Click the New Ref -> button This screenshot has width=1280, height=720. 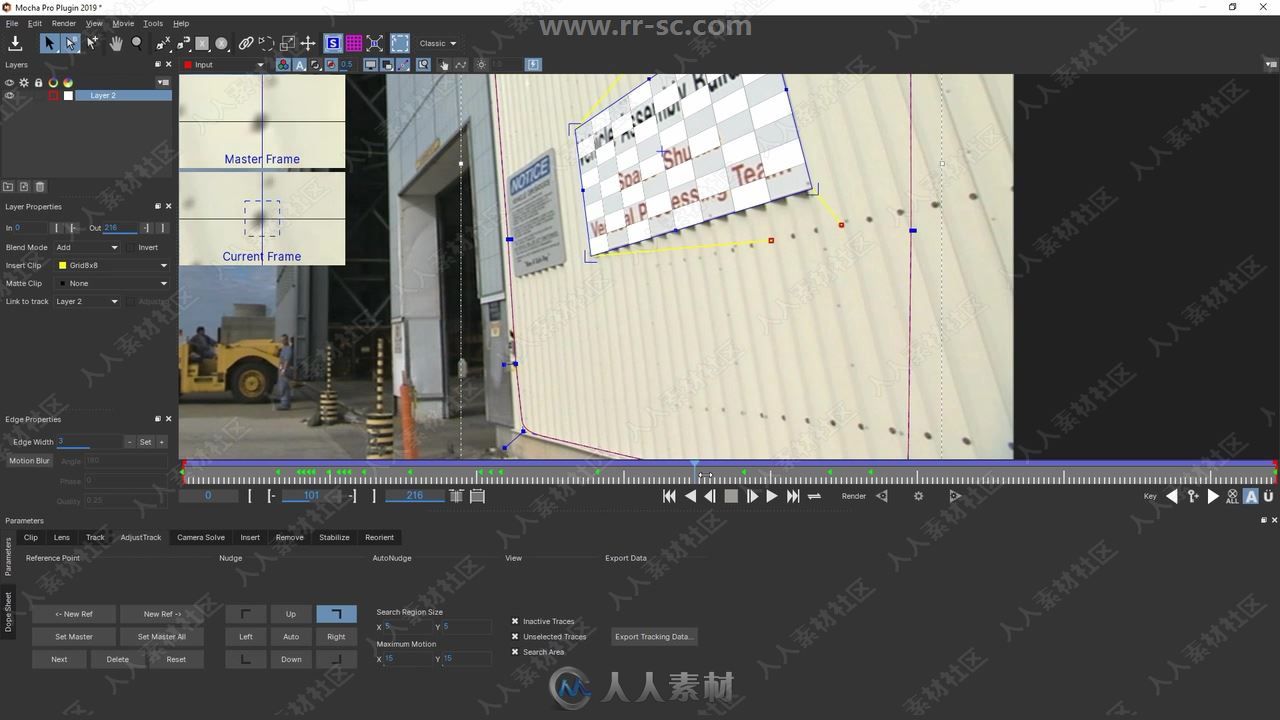tap(162, 614)
